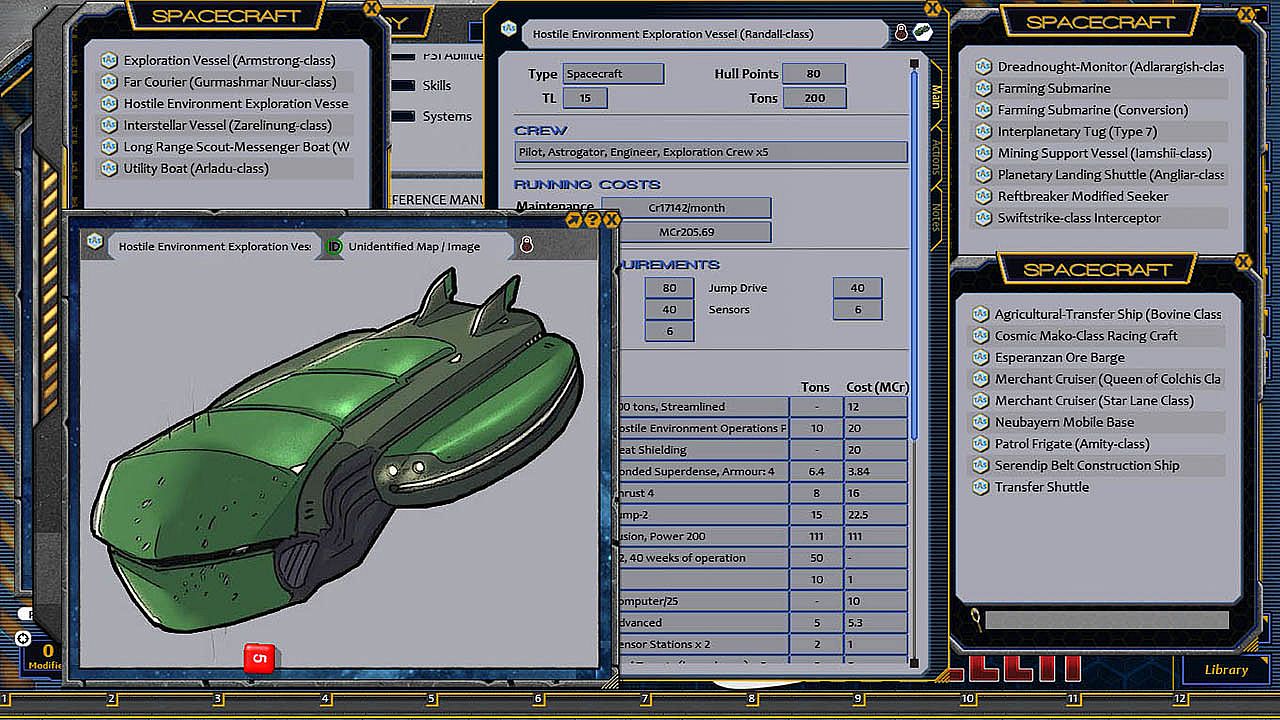Screen dimensions: 1280x720
Task: Open link icon beside Far Courier entry
Action: [x=108, y=82]
